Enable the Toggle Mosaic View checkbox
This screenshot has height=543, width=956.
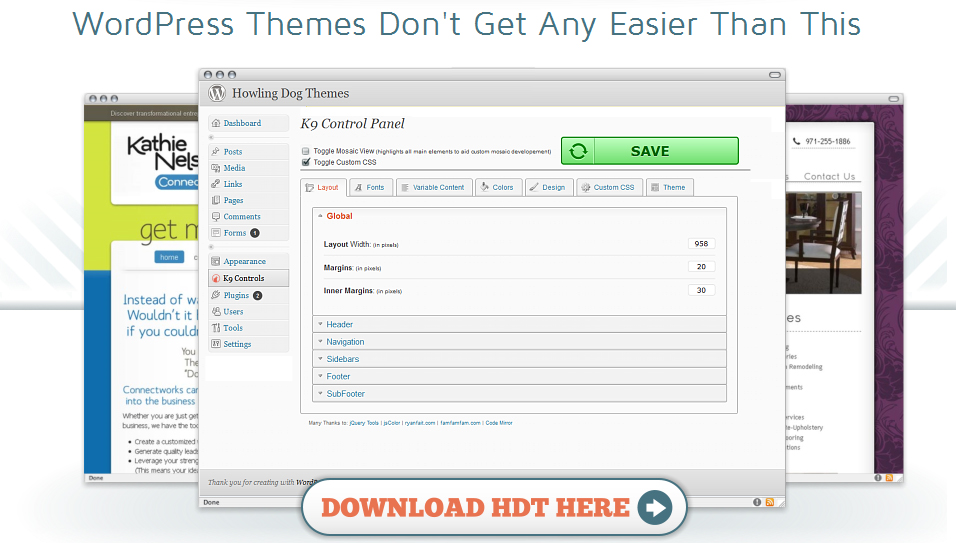point(305,151)
